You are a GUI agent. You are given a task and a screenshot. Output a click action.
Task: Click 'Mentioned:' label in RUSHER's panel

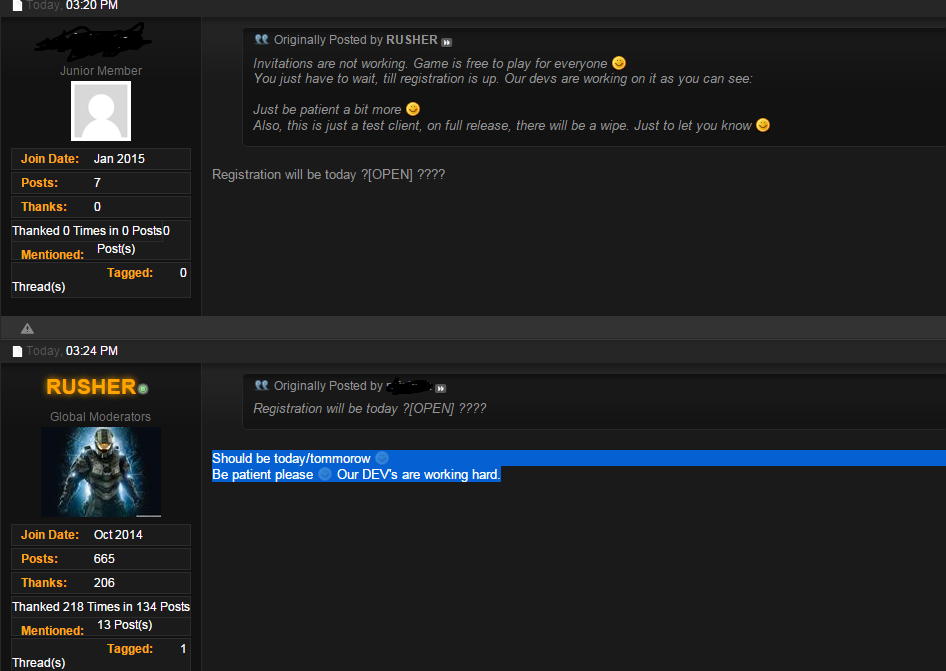[52, 631]
